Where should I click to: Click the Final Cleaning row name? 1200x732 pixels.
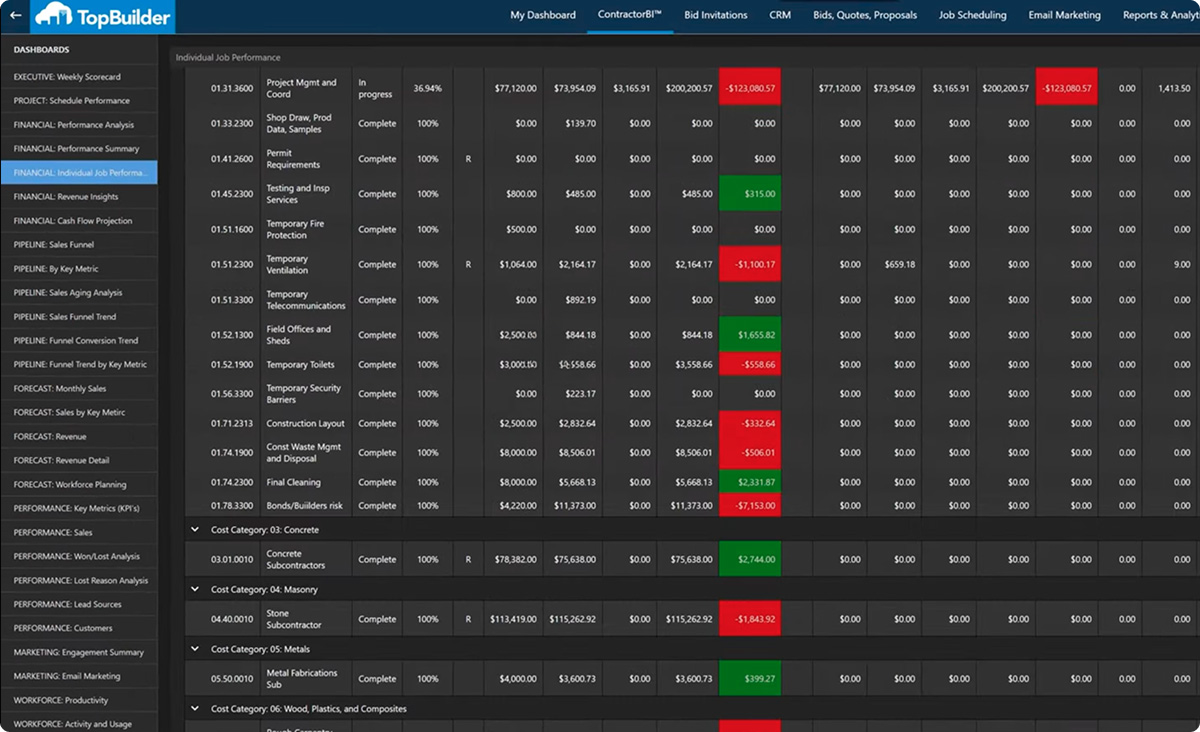point(293,482)
